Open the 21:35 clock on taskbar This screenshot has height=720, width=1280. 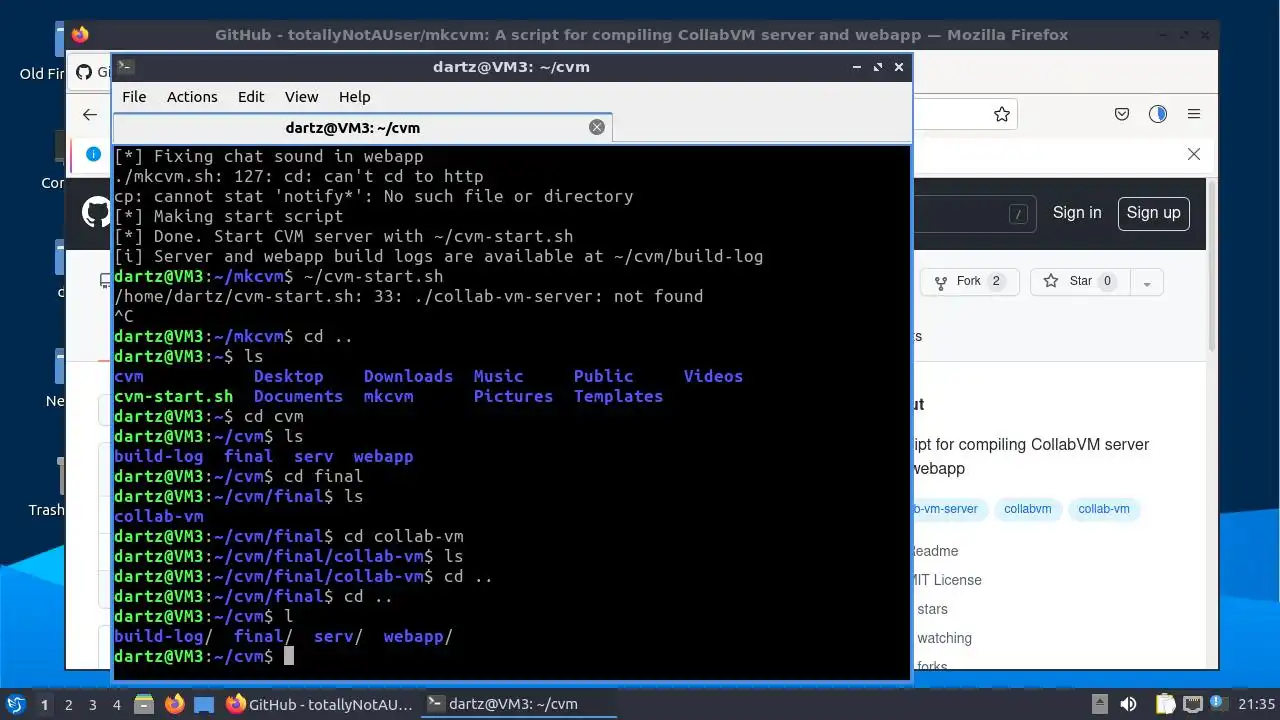1257,704
